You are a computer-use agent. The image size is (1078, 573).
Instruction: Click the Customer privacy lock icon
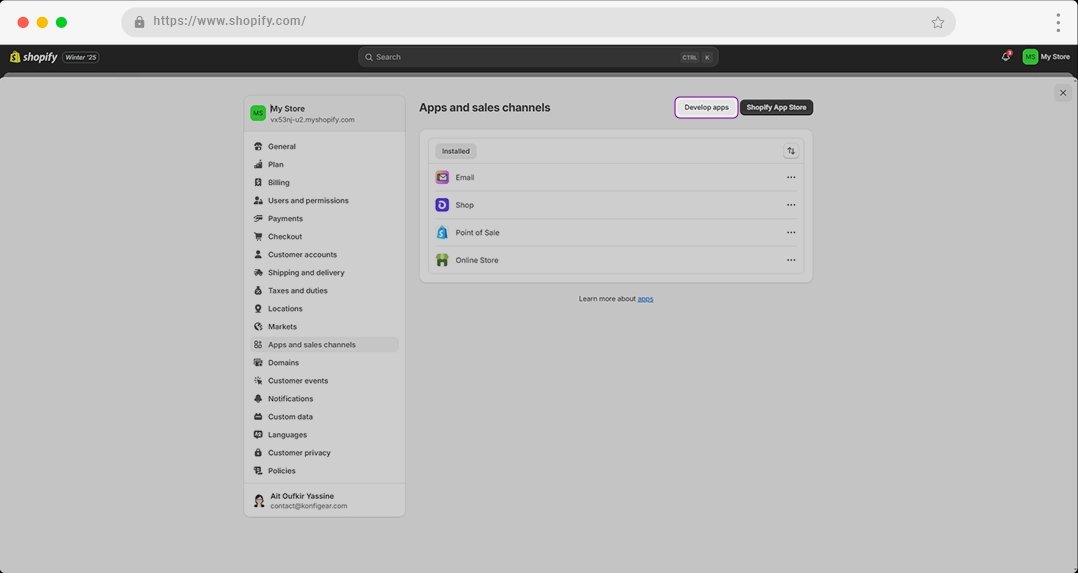click(x=258, y=453)
